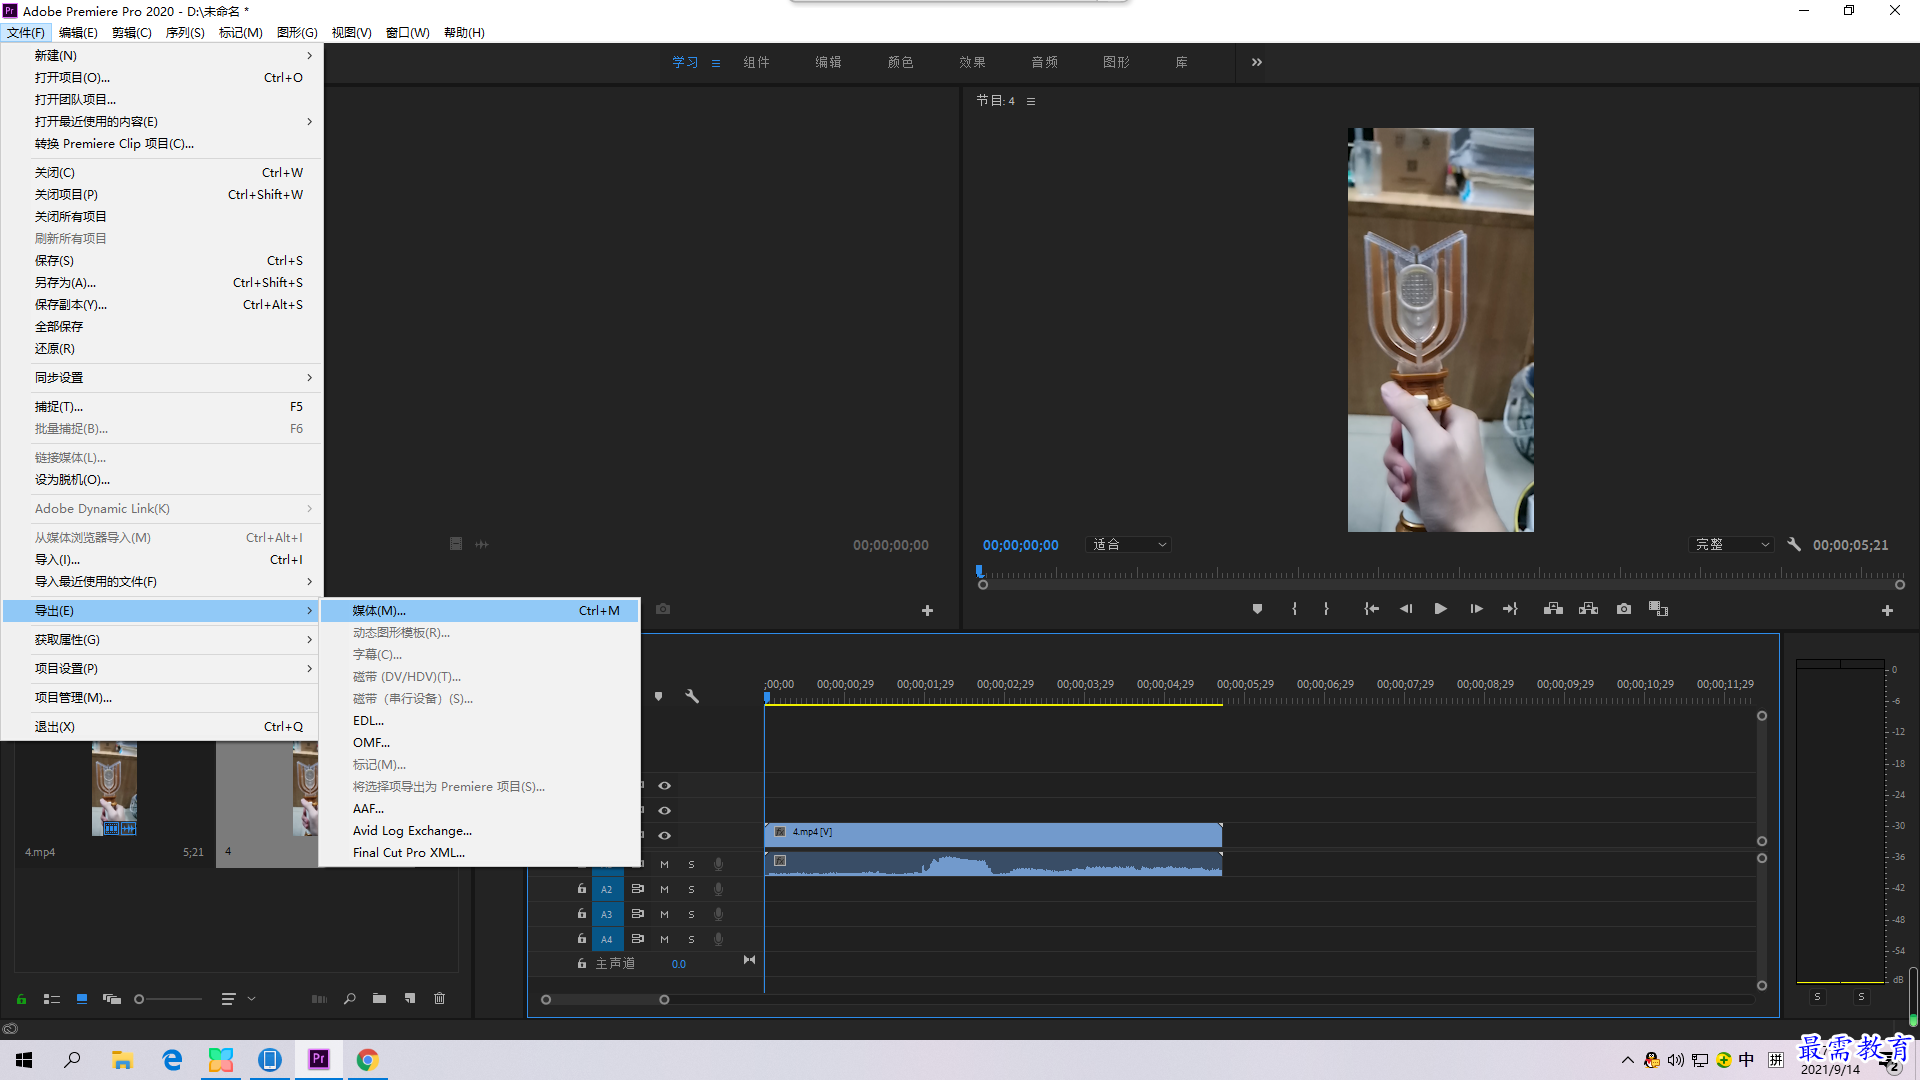
Task: Open the playback resolution dropdown (完整)
Action: point(1731,545)
